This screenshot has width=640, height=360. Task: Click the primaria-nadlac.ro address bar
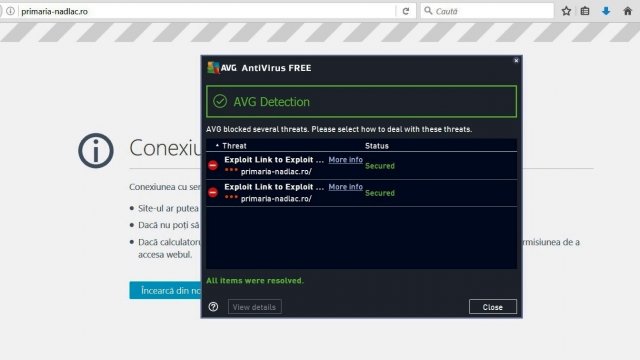pyautogui.click(x=206, y=11)
